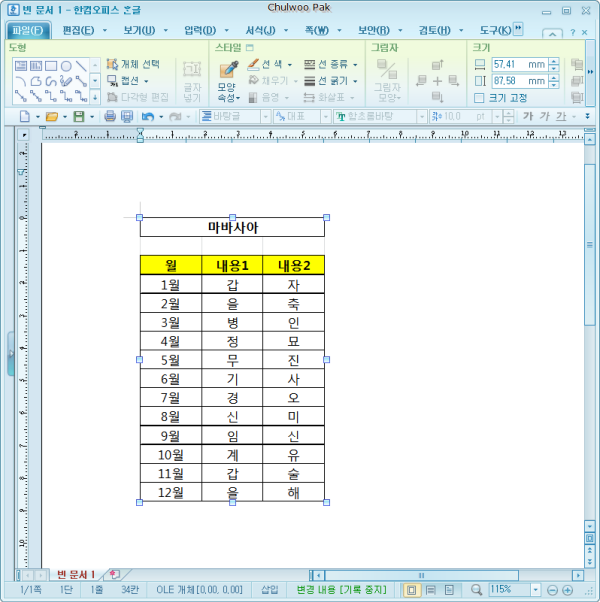This screenshot has width=600, height=602.
Task: Click the 글자 넣기 insert text button
Action: [192, 81]
